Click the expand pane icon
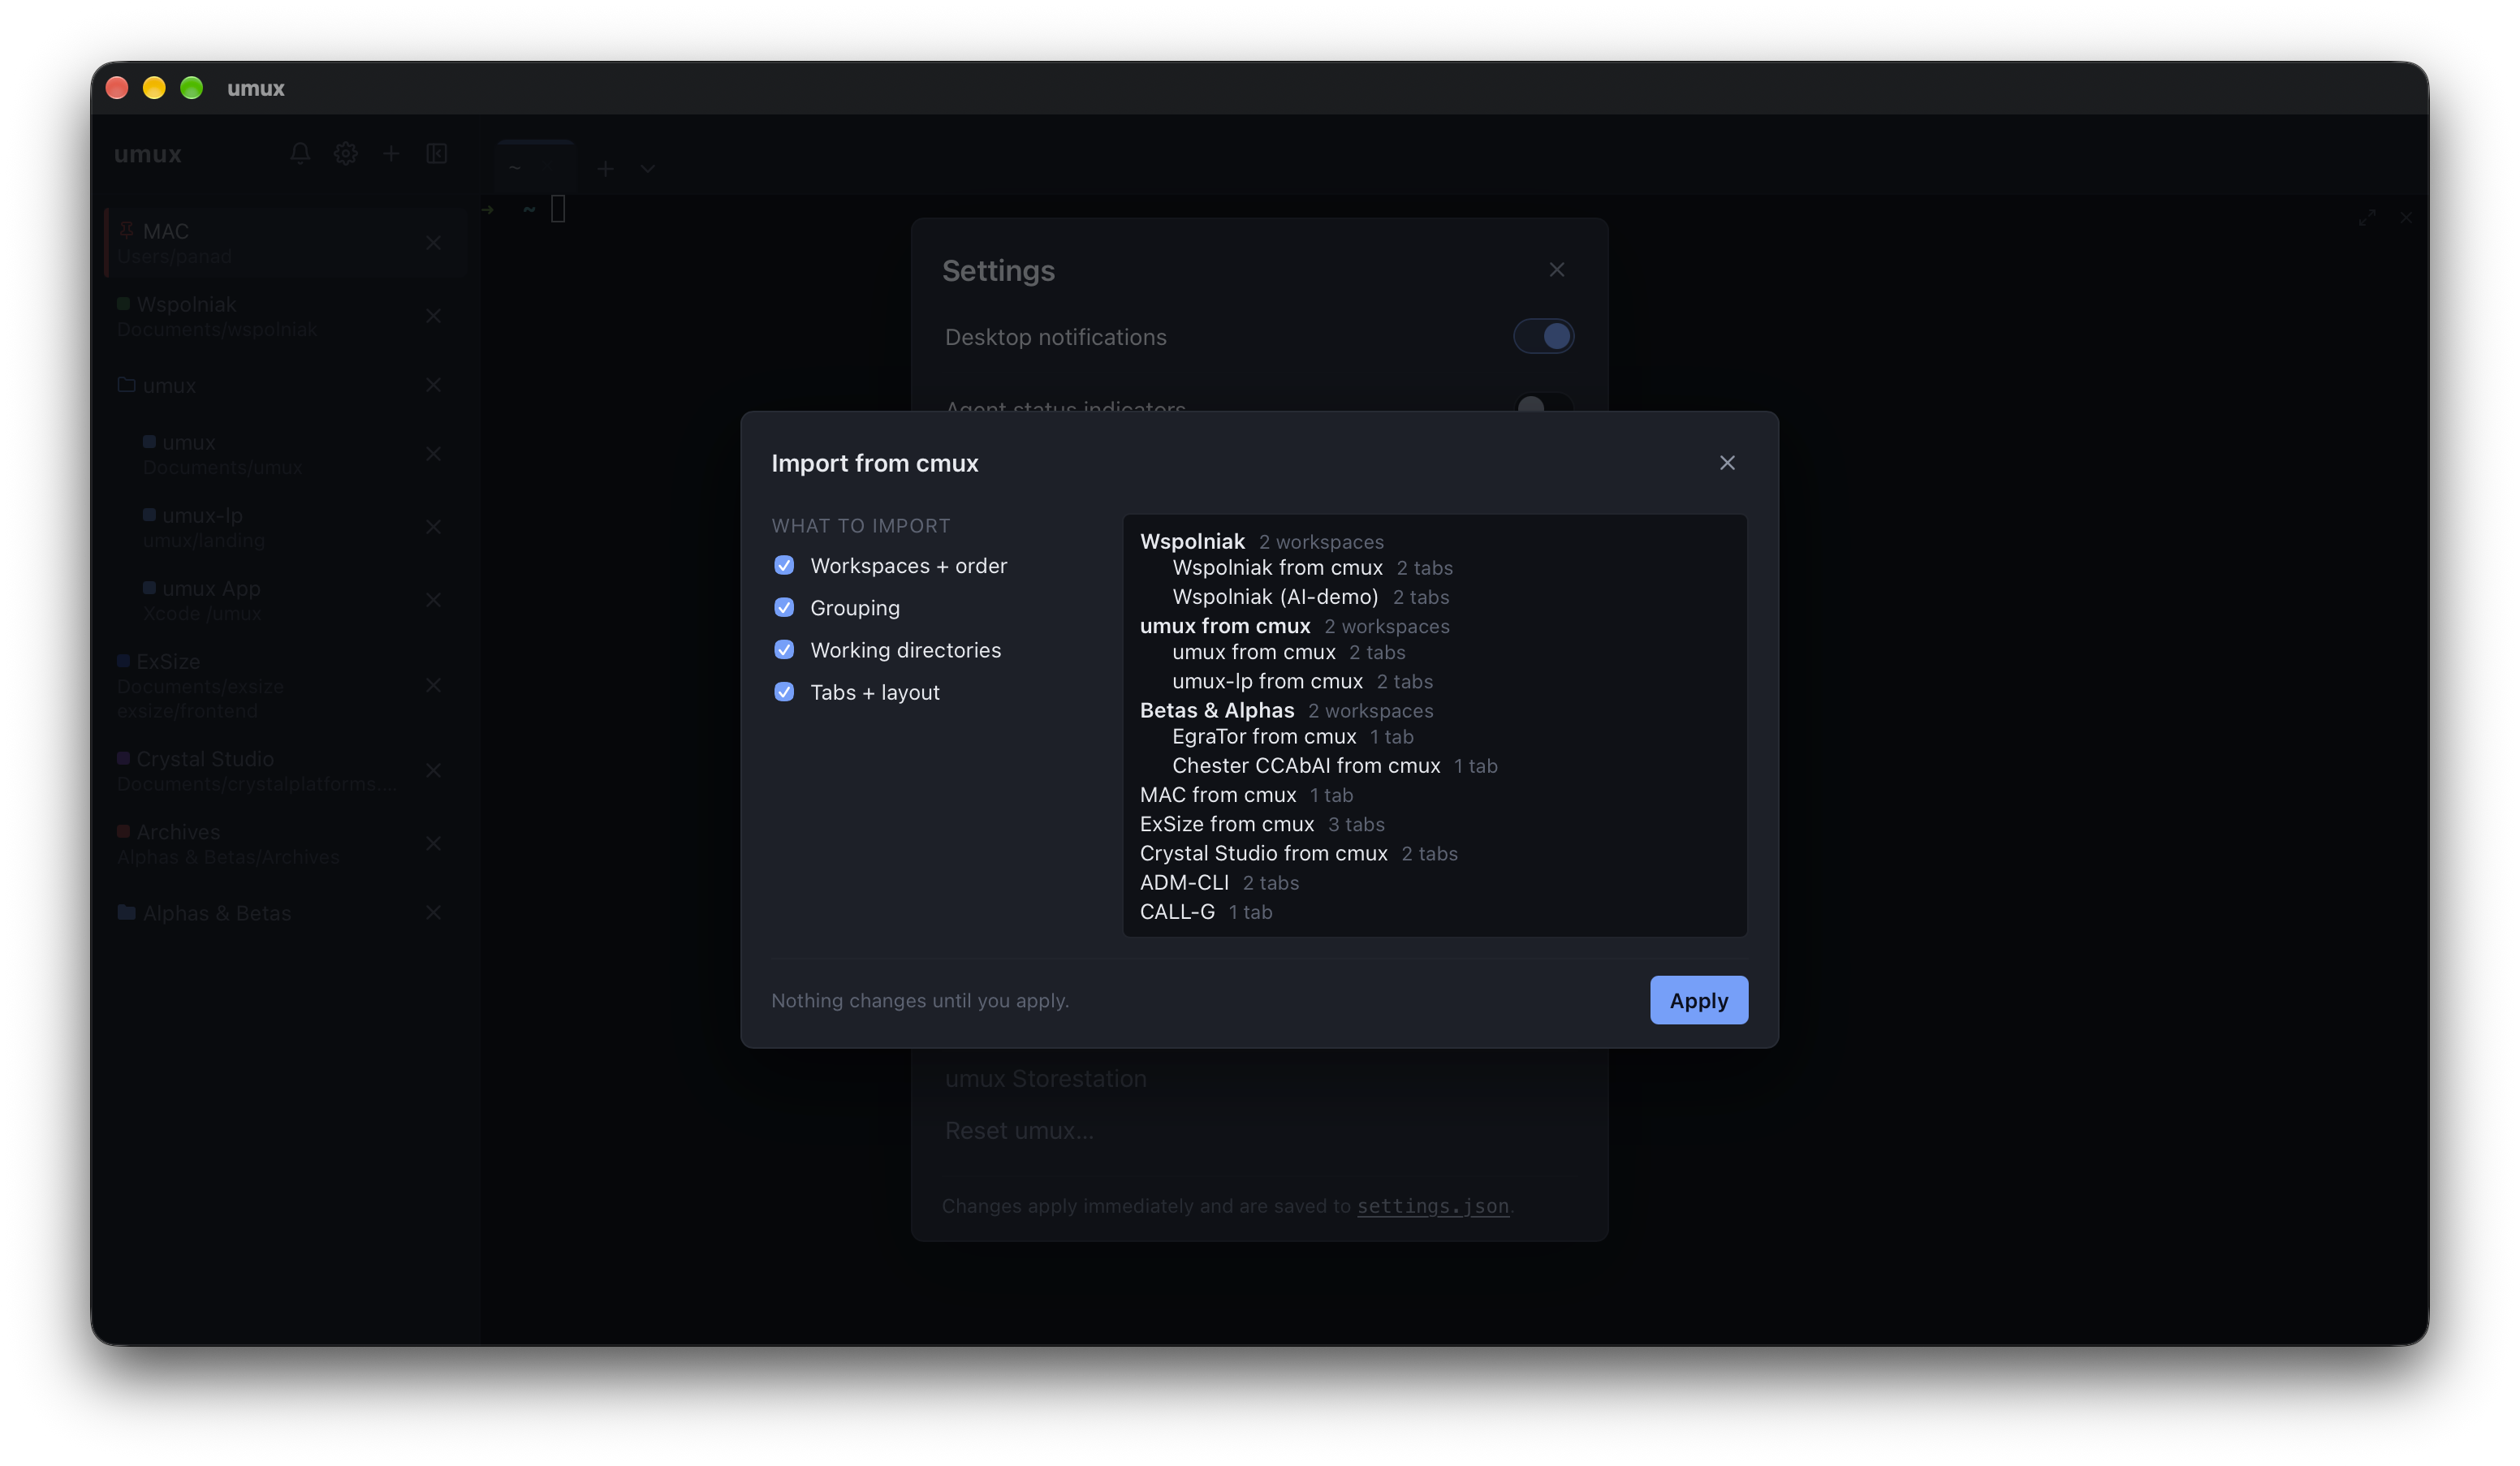2520x1466 pixels. pos(2366,218)
